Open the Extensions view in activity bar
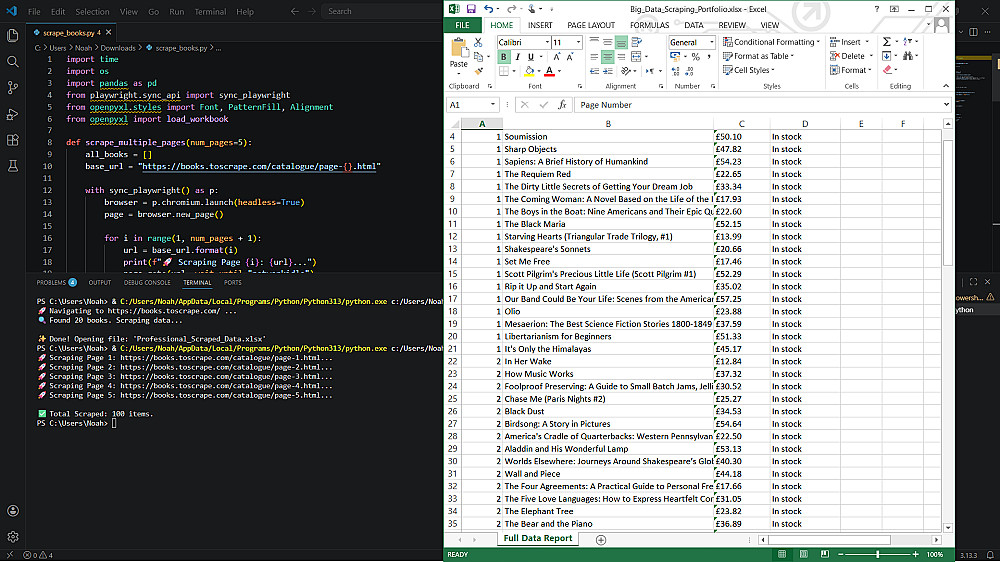Viewport: 1000px width, 562px height. 13,140
